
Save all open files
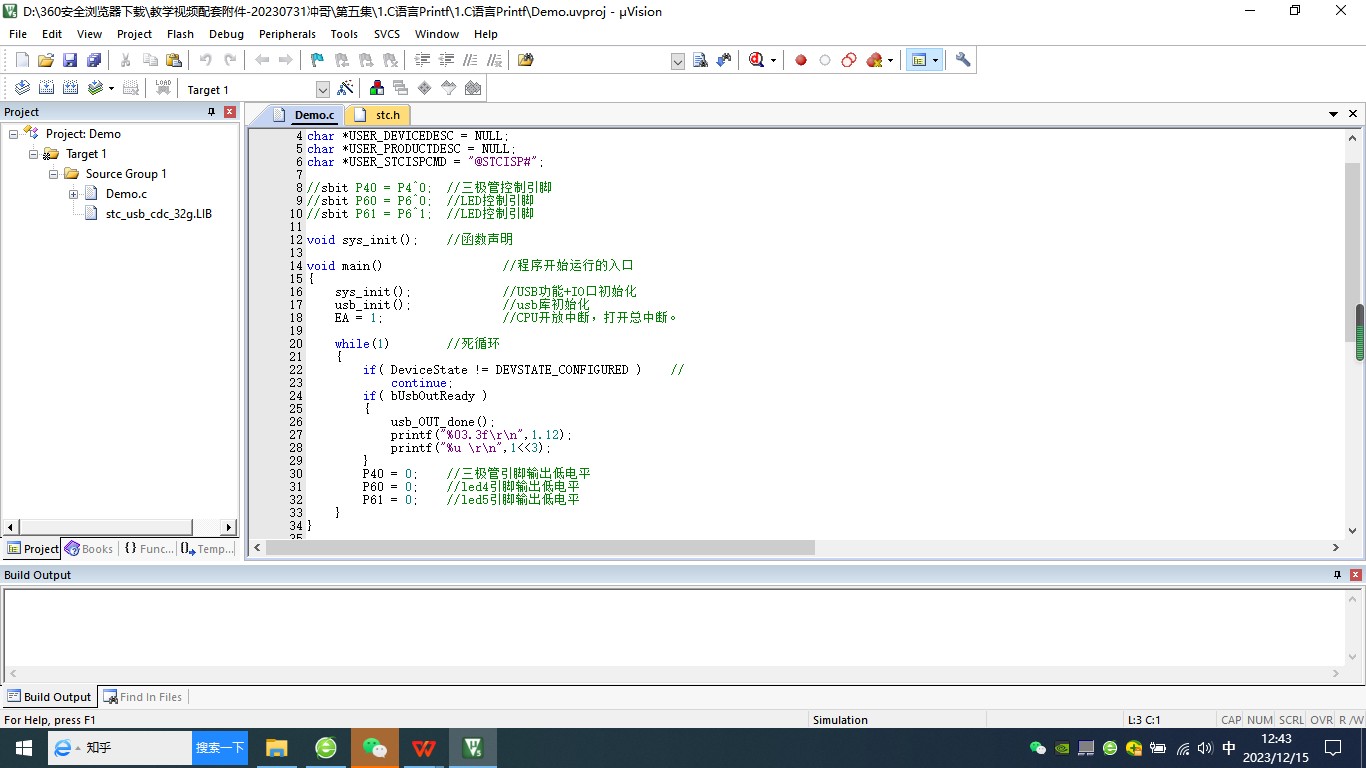point(94,60)
